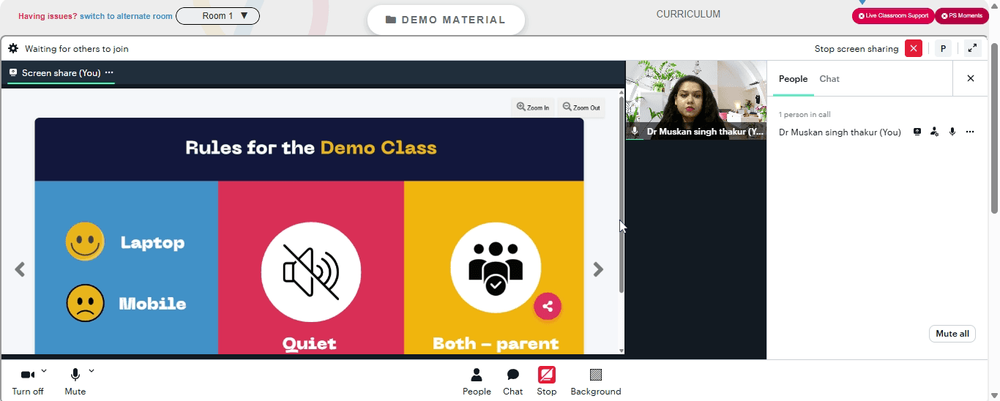Screen dimensions: 1000x401
Task: Click the pink share icon on the slide
Action: click(547, 306)
